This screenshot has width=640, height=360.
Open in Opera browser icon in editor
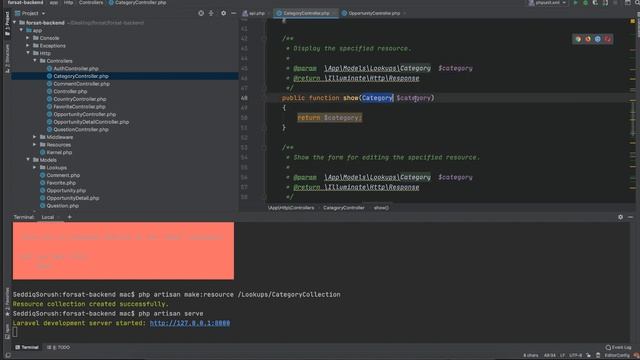607,39
